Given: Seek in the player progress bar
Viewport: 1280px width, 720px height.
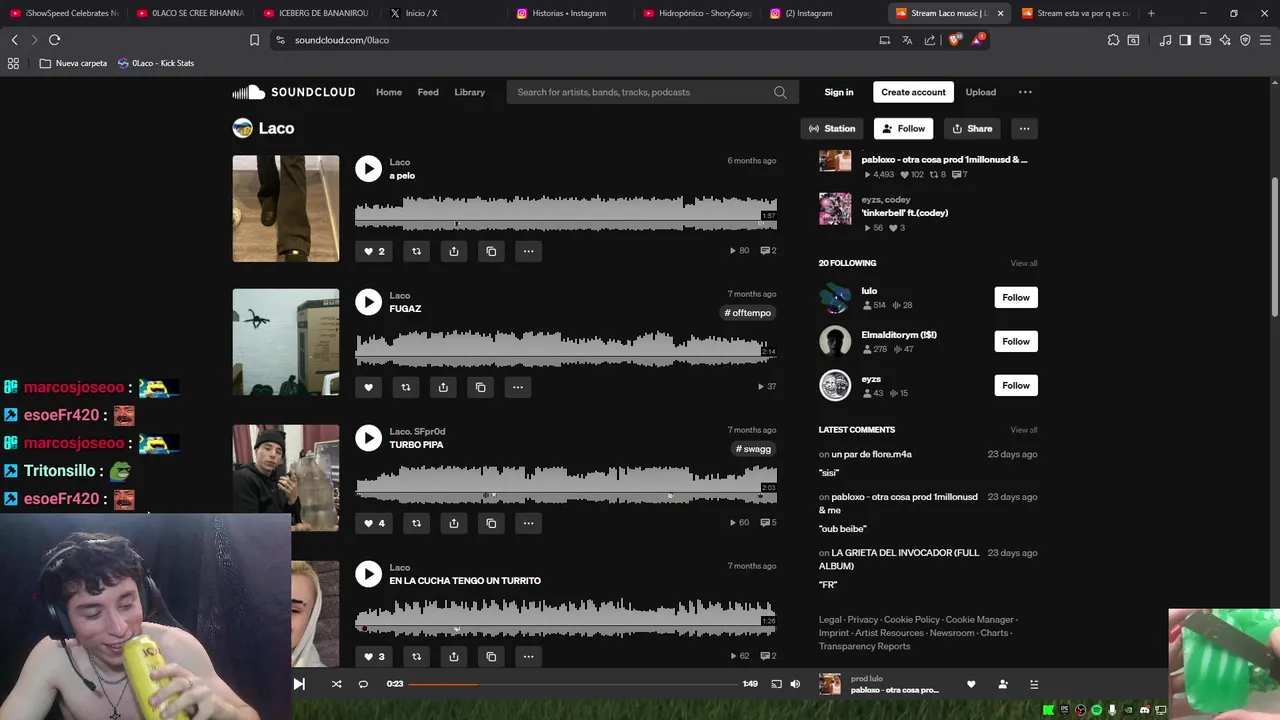Looking at the screenshot, I should click(x=574, y=684).
